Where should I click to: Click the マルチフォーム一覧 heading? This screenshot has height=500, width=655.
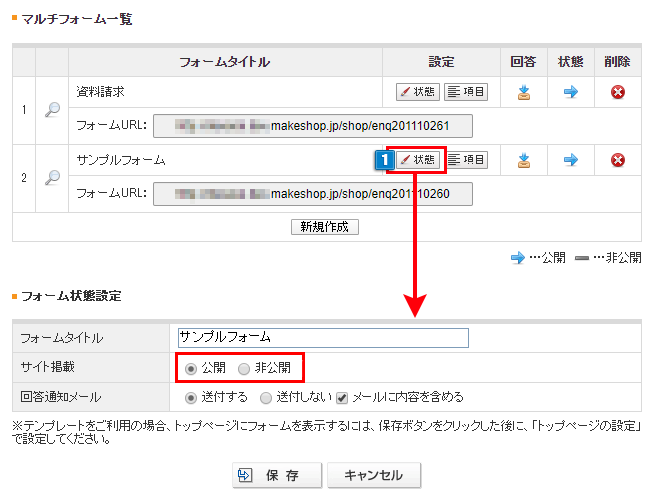[77, 19]
